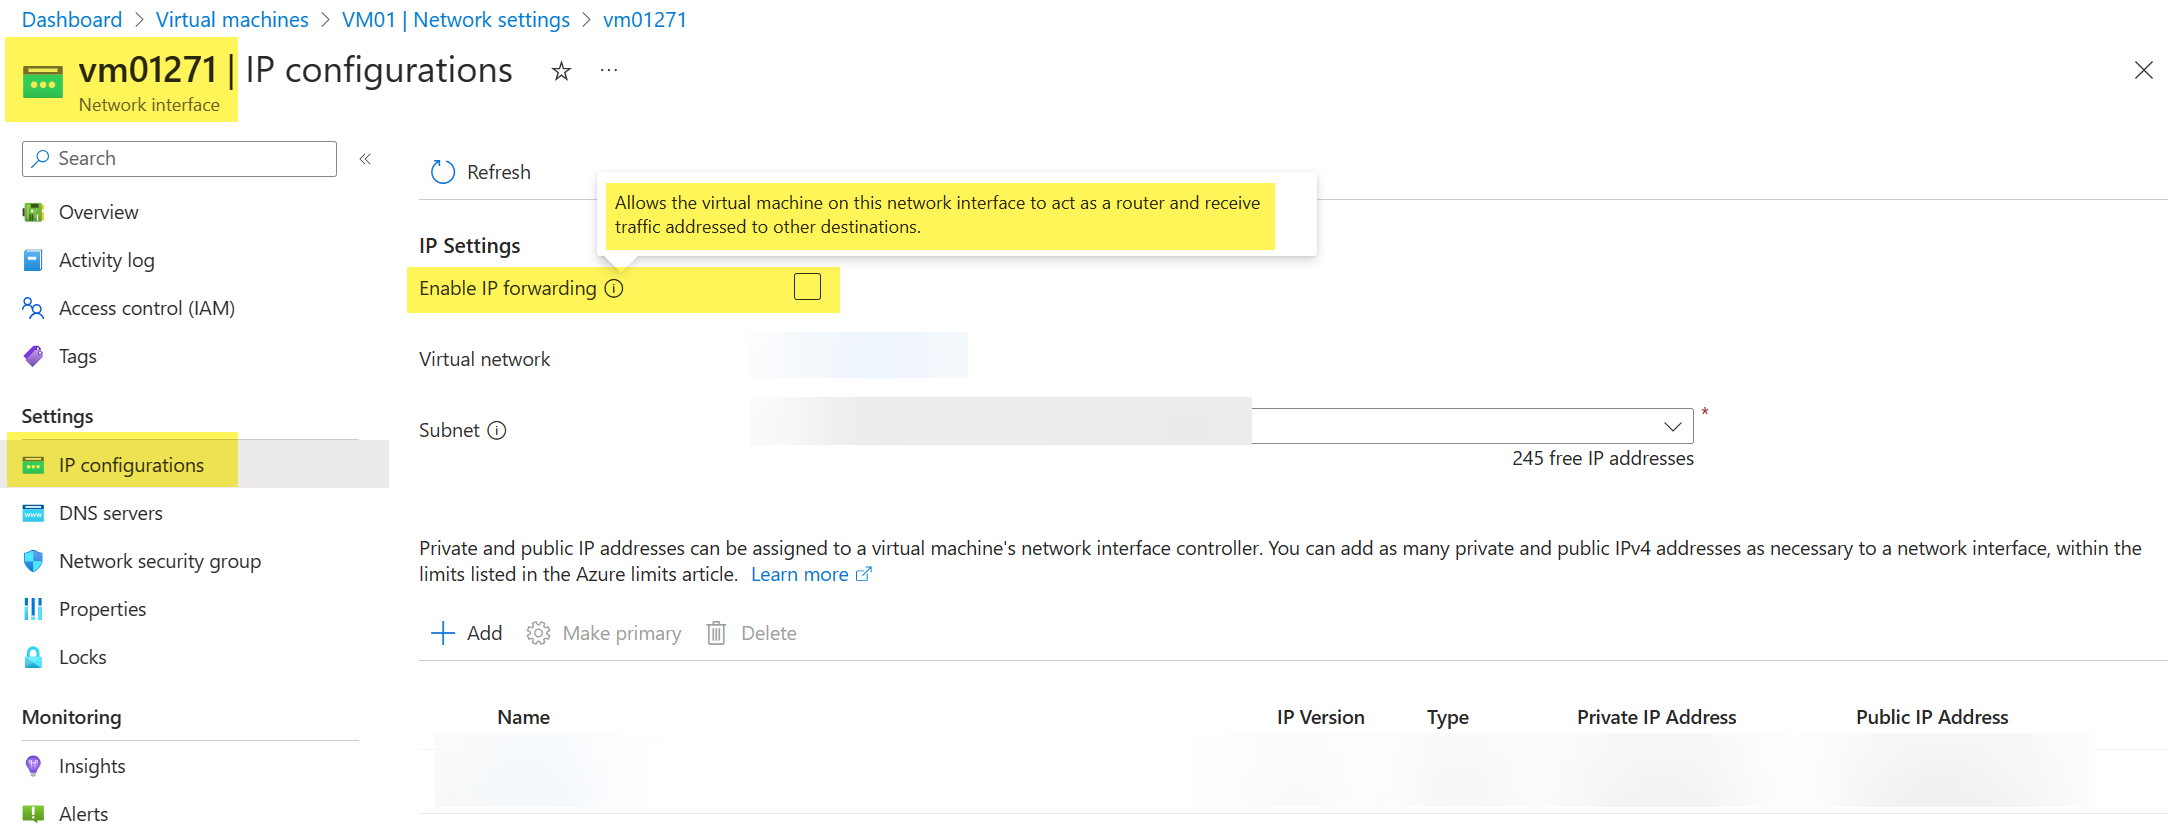Click the external link icon after Learn more
This screenshot has width=2168, height=836.
864,574
